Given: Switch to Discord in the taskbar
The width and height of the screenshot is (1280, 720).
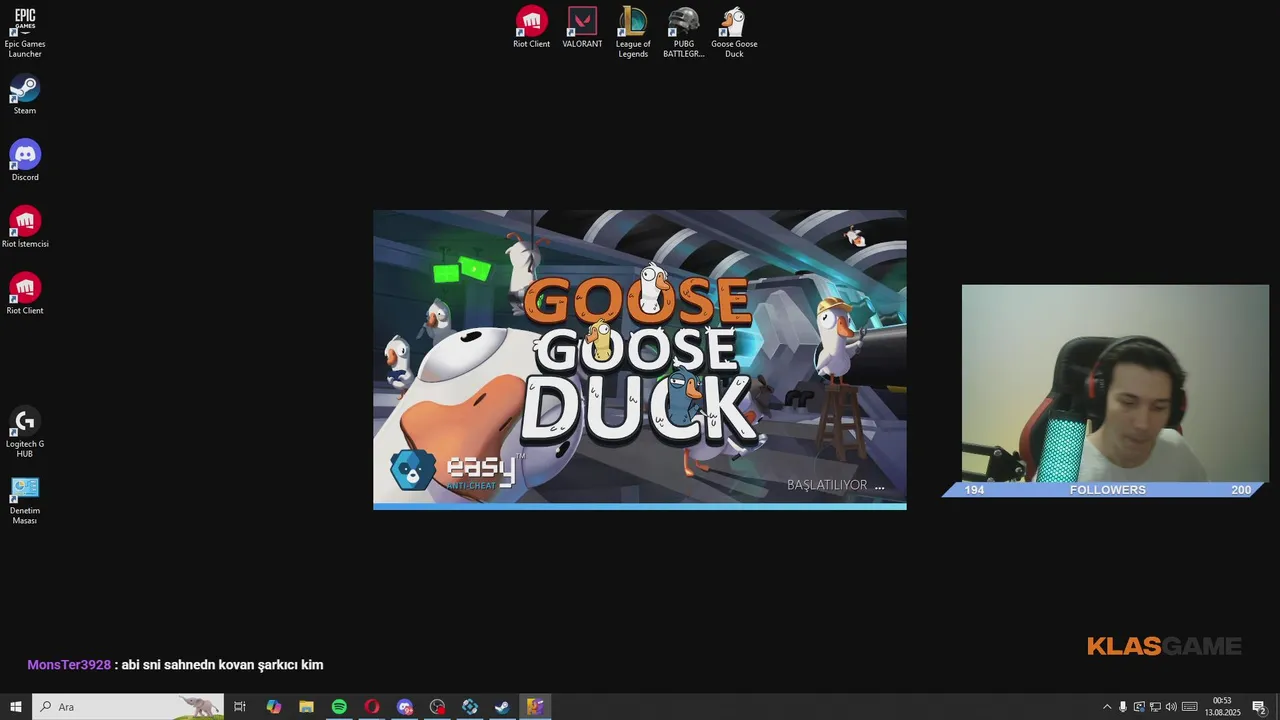Looking at the screenshot, I should [x=405, y=707].
